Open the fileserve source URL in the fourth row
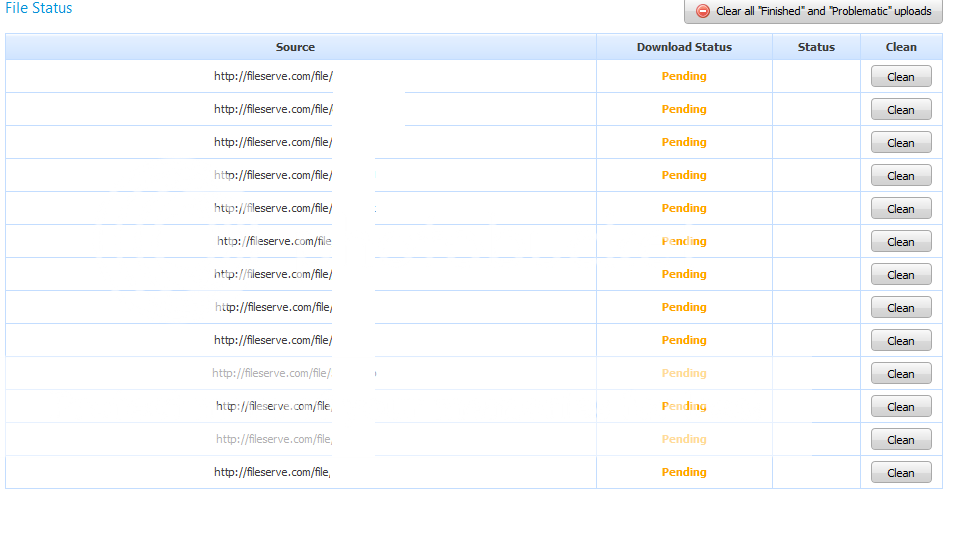 [273, 175]
